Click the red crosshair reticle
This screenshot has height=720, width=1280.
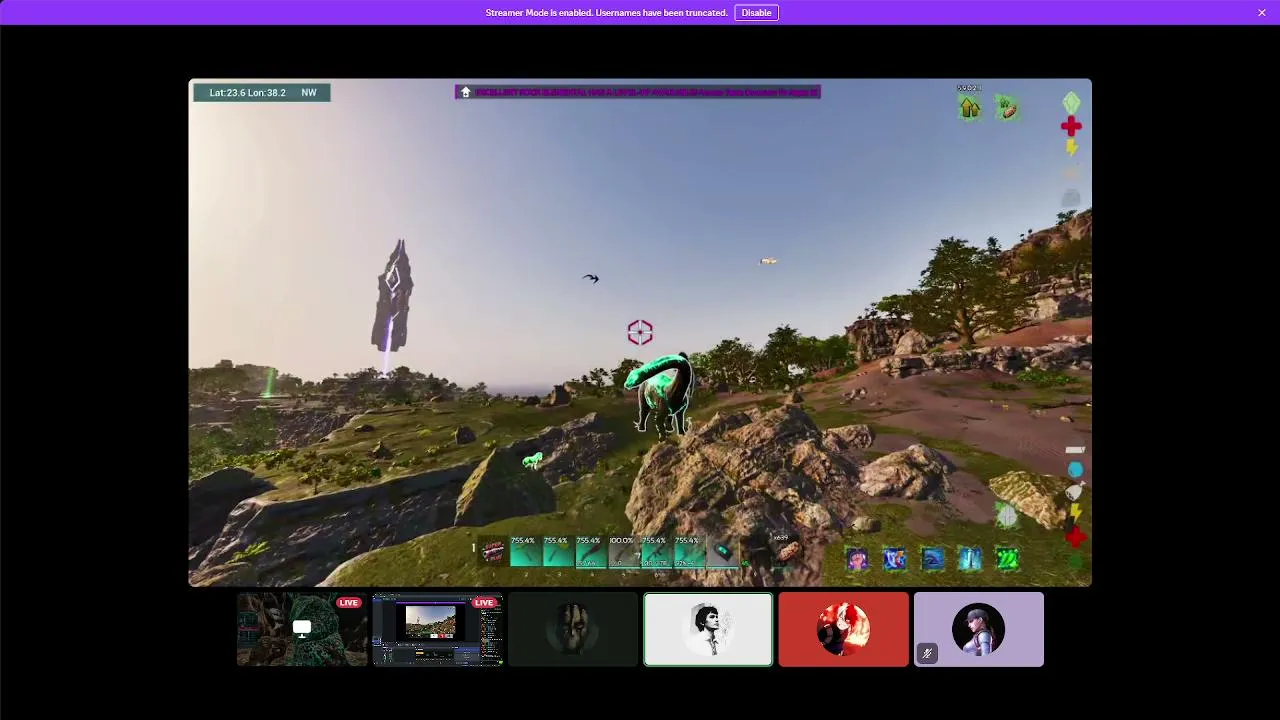tap(640, 332)
